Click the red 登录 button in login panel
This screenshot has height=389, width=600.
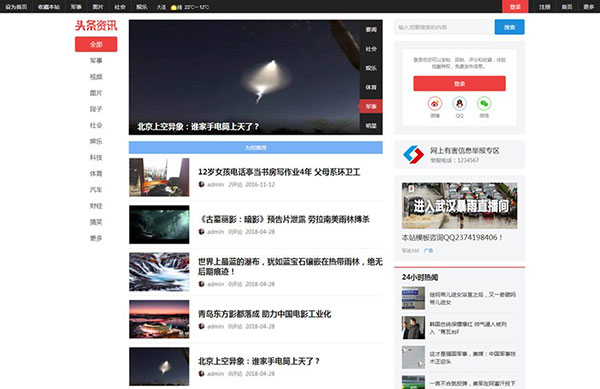pos(459,83)
